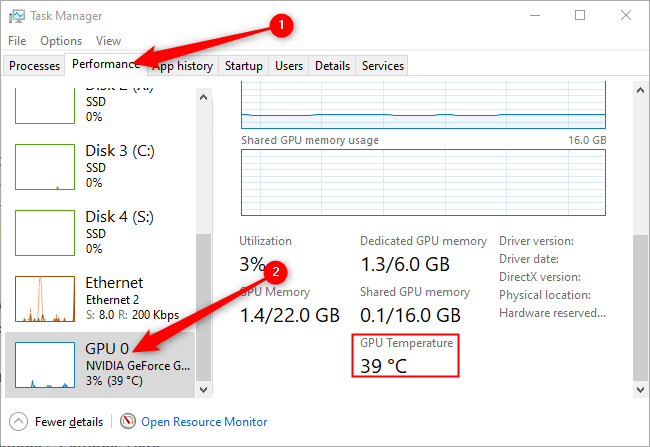
Task: Select the GPU 0 NVIDIA GeForce entry
Action: click(100, 366)
